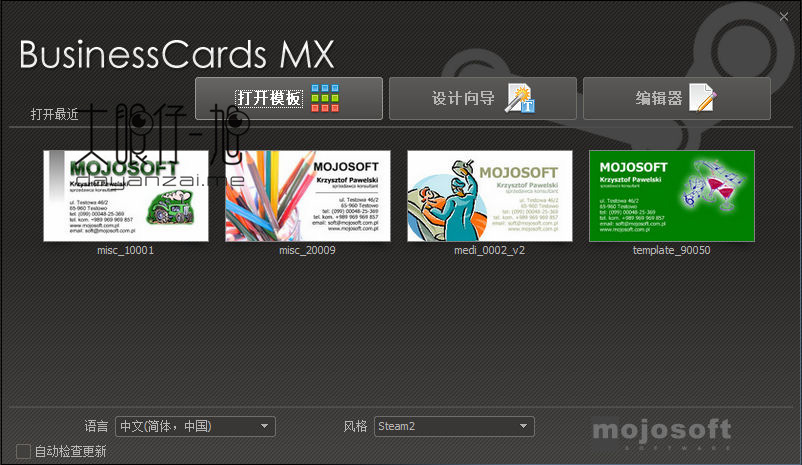Open the green template_90050 thumbnail
Screen dimensions: 802x465
coord(672,196)
